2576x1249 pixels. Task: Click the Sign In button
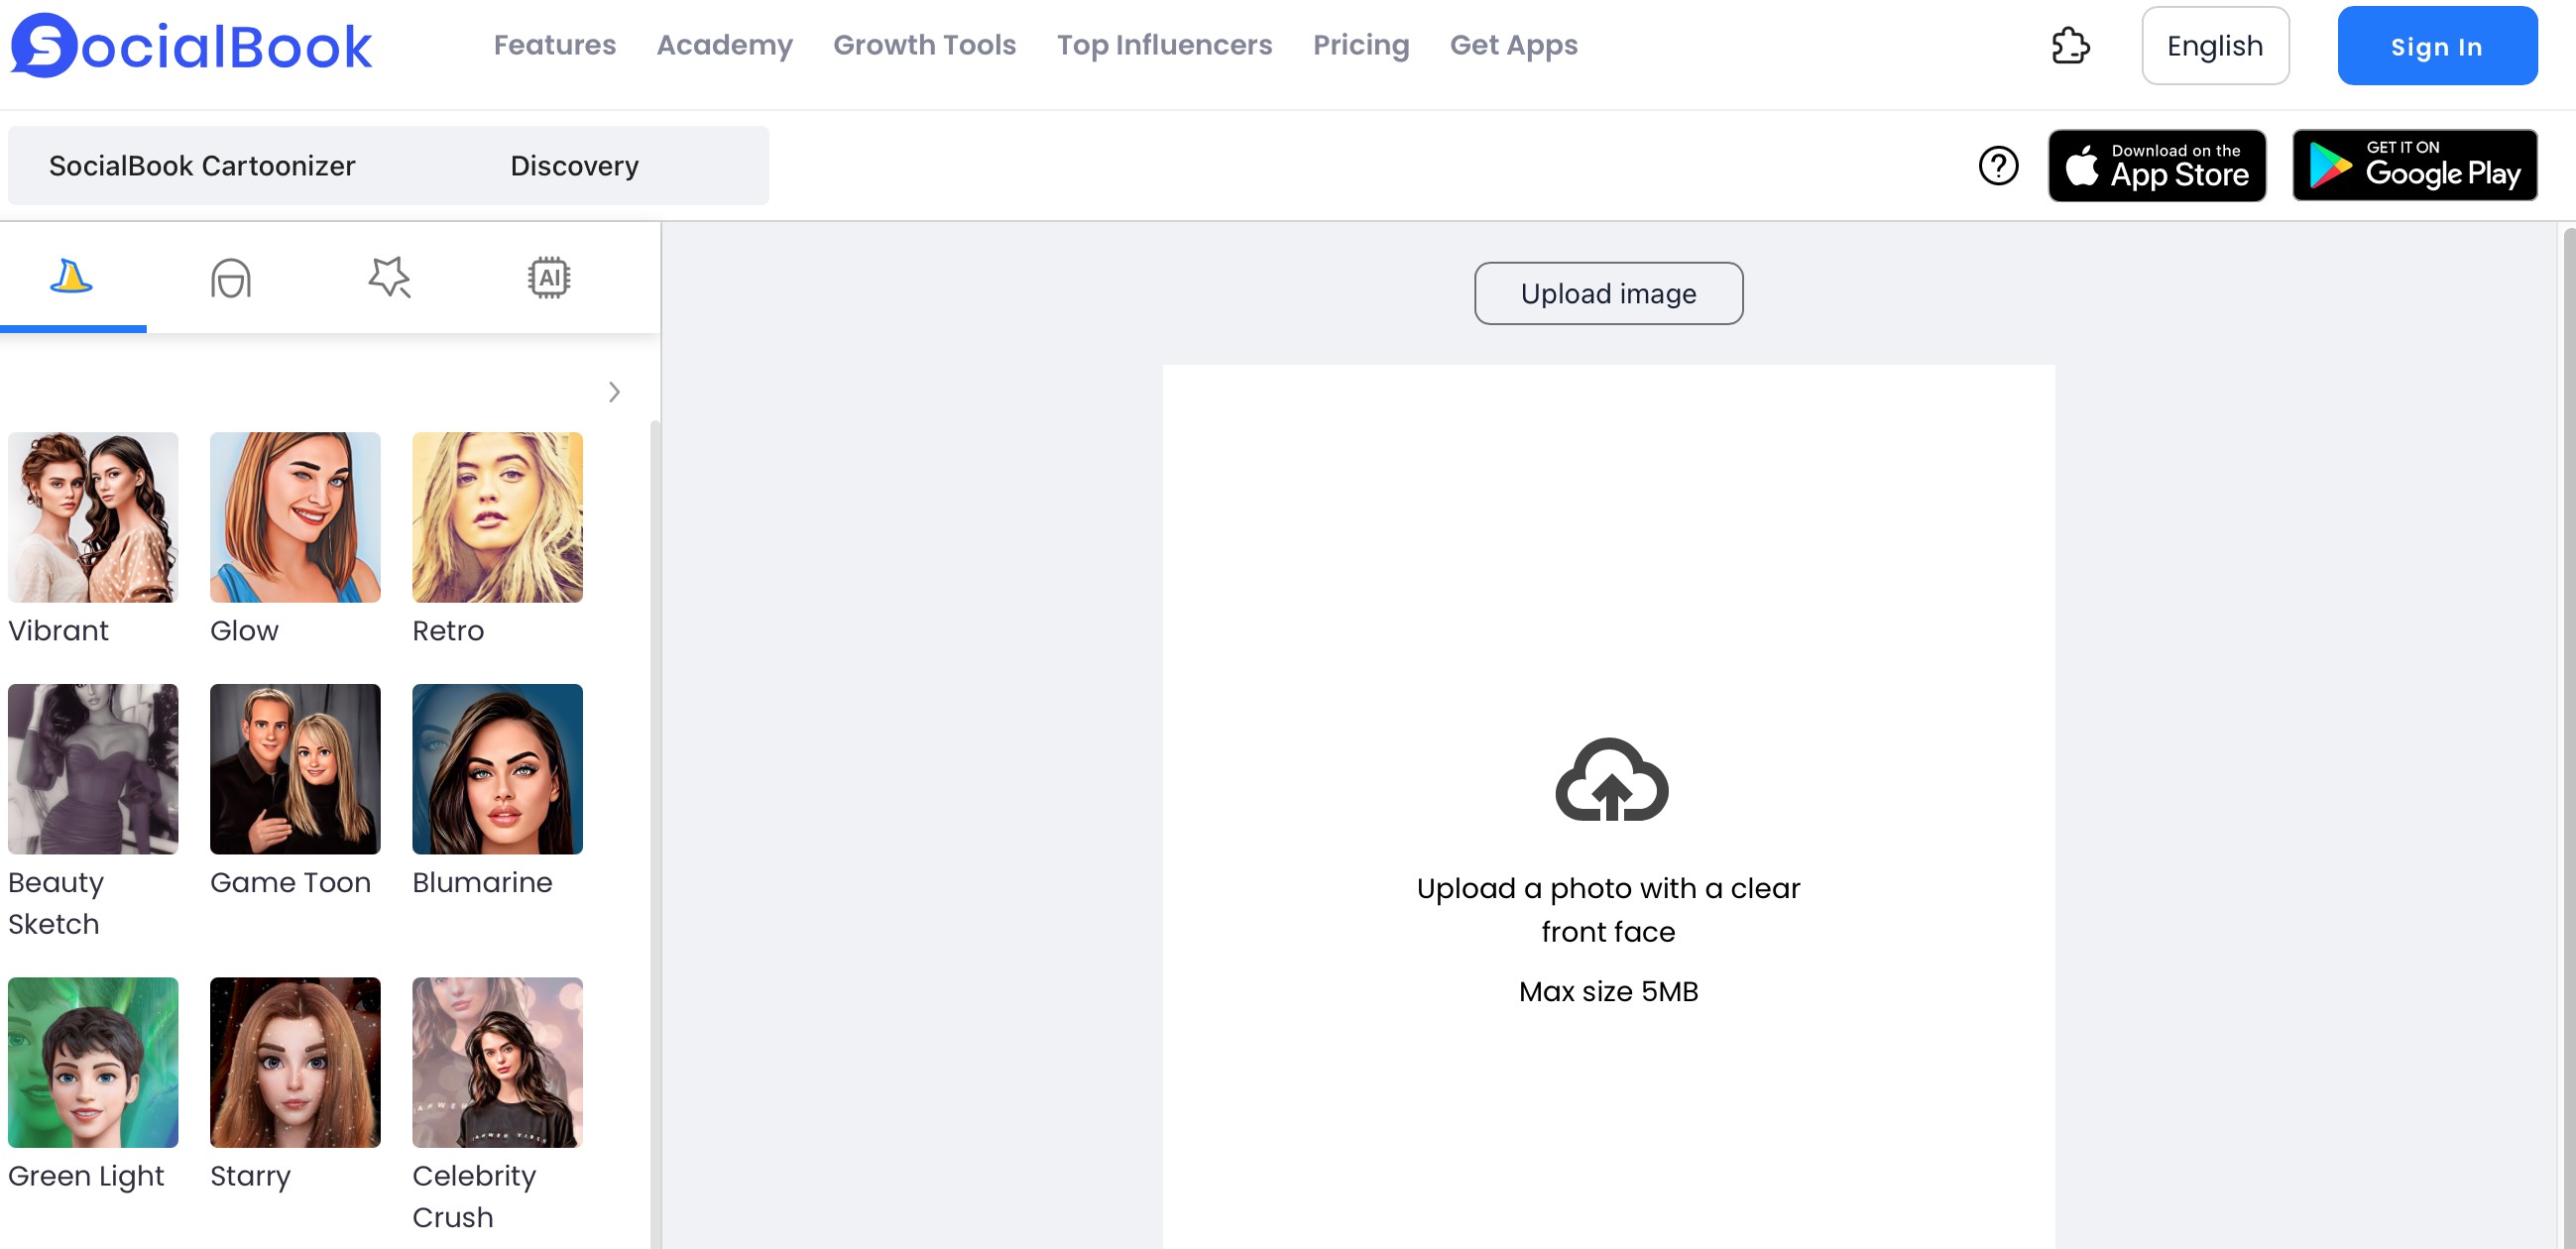(2437, 45)
